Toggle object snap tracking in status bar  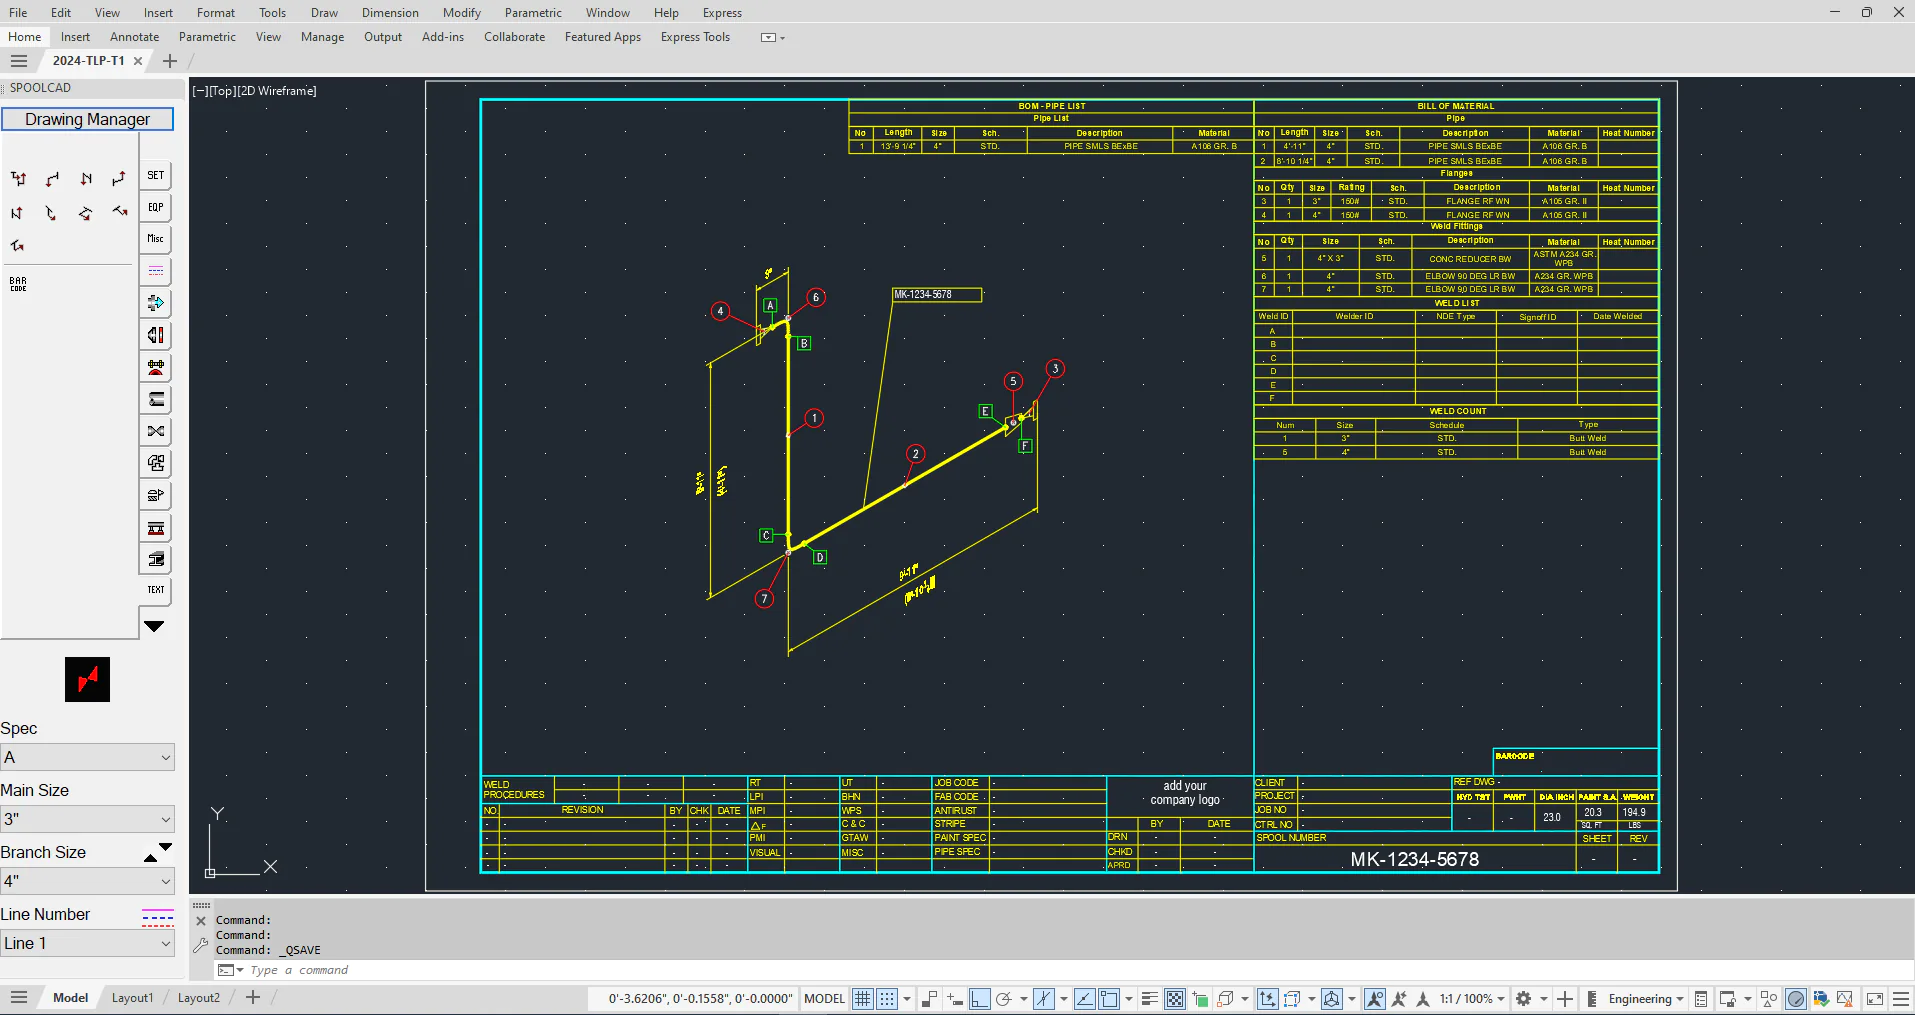1084,998
